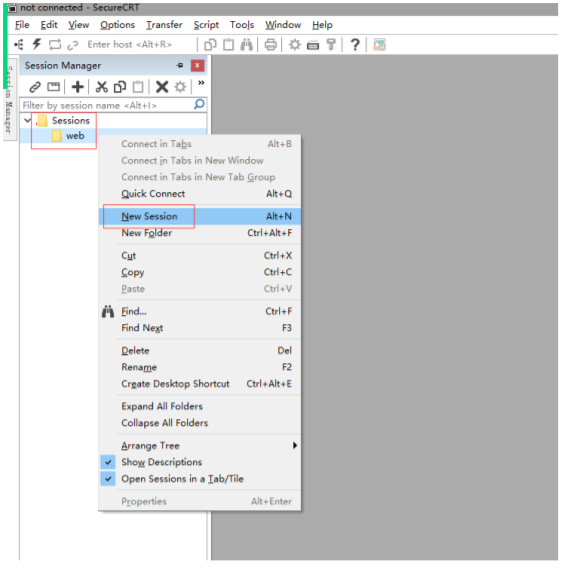
Task: Open the Transfer menu
Action: click(164, 25)
